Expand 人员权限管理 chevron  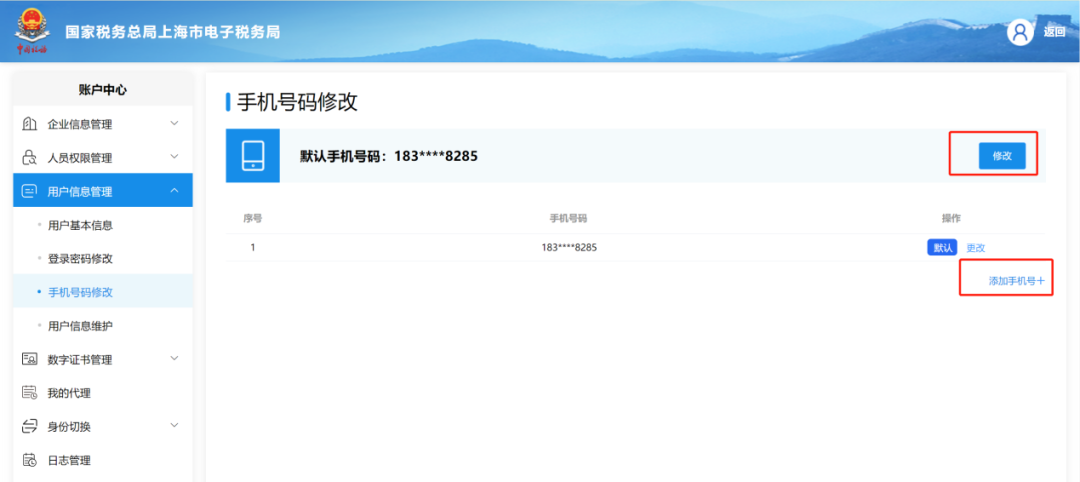tap(174, 157)
